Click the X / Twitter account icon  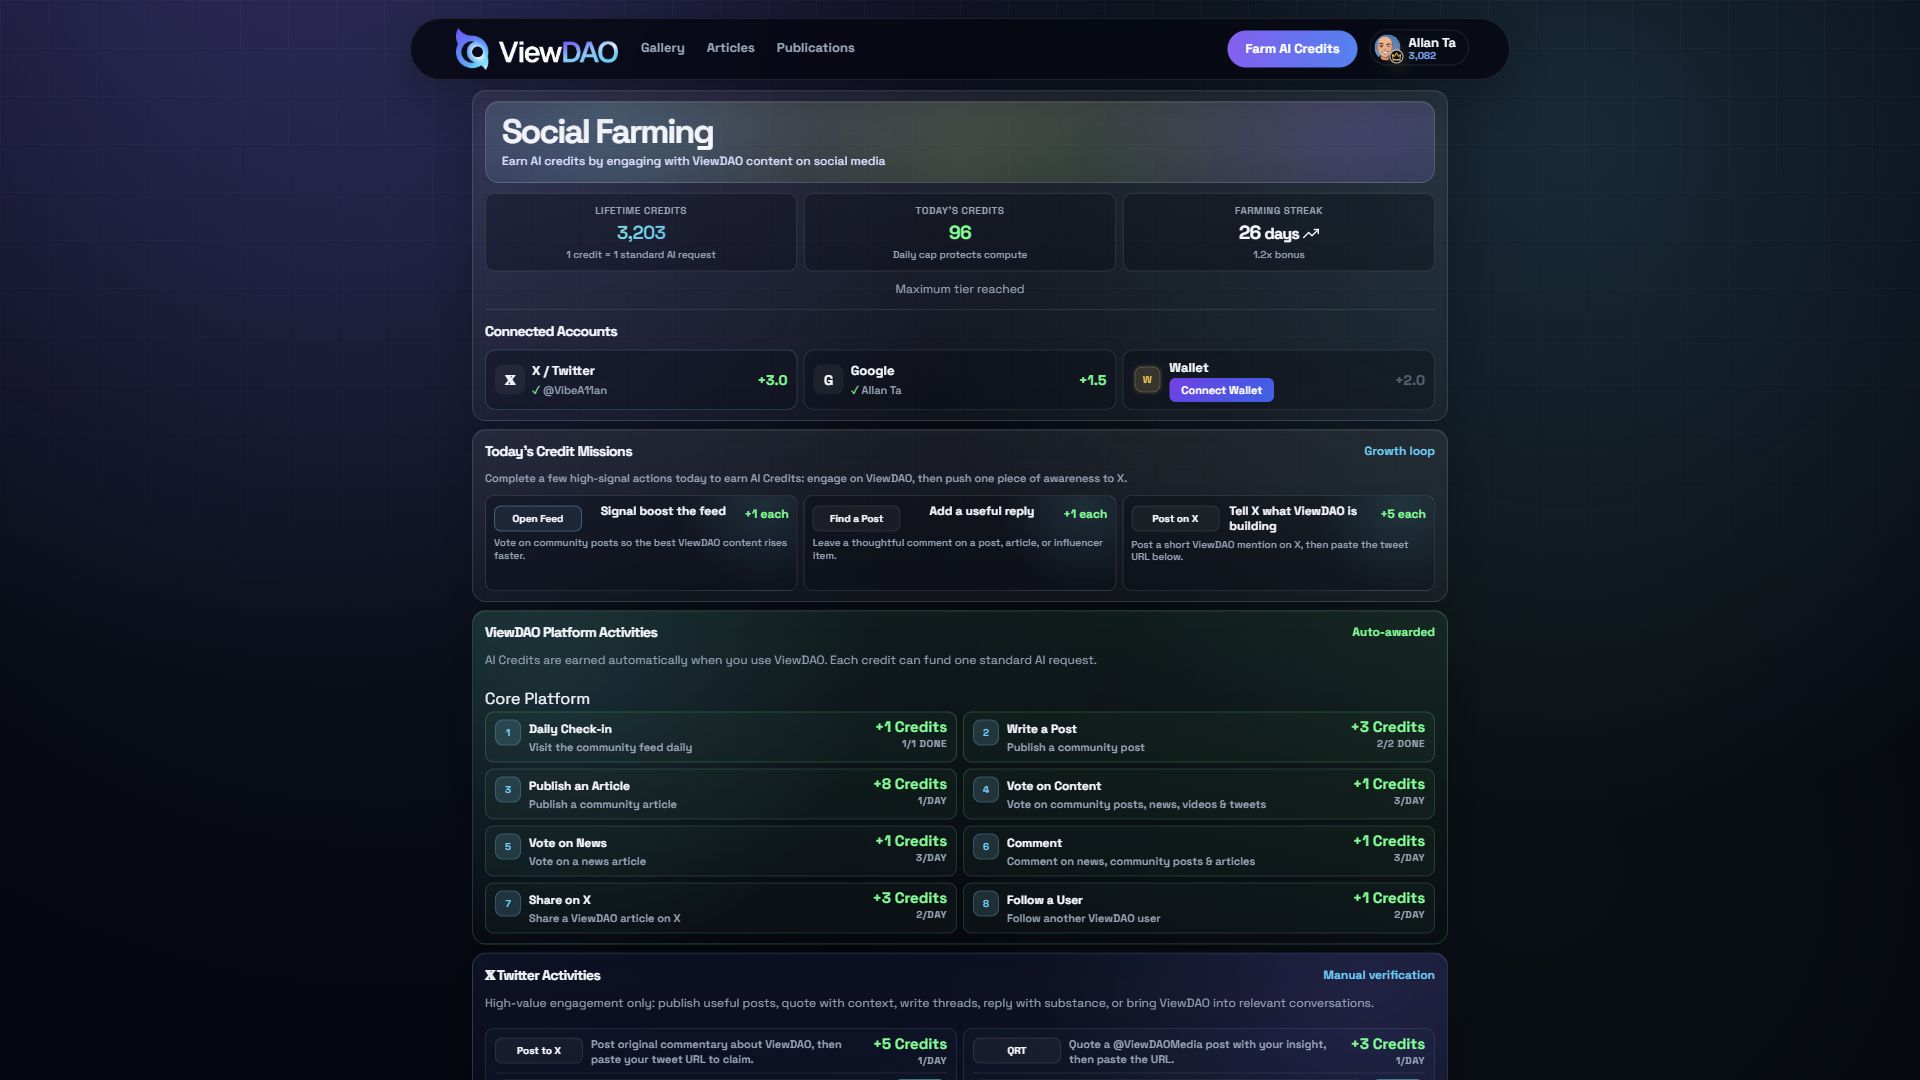point(510,380)
